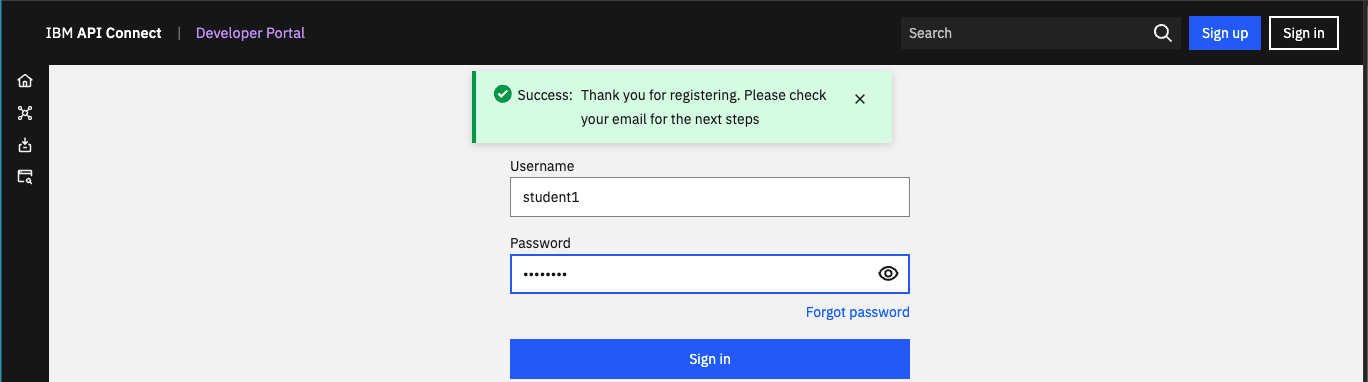Click the magnifier icon in search bar

[x=1162, y=33]
